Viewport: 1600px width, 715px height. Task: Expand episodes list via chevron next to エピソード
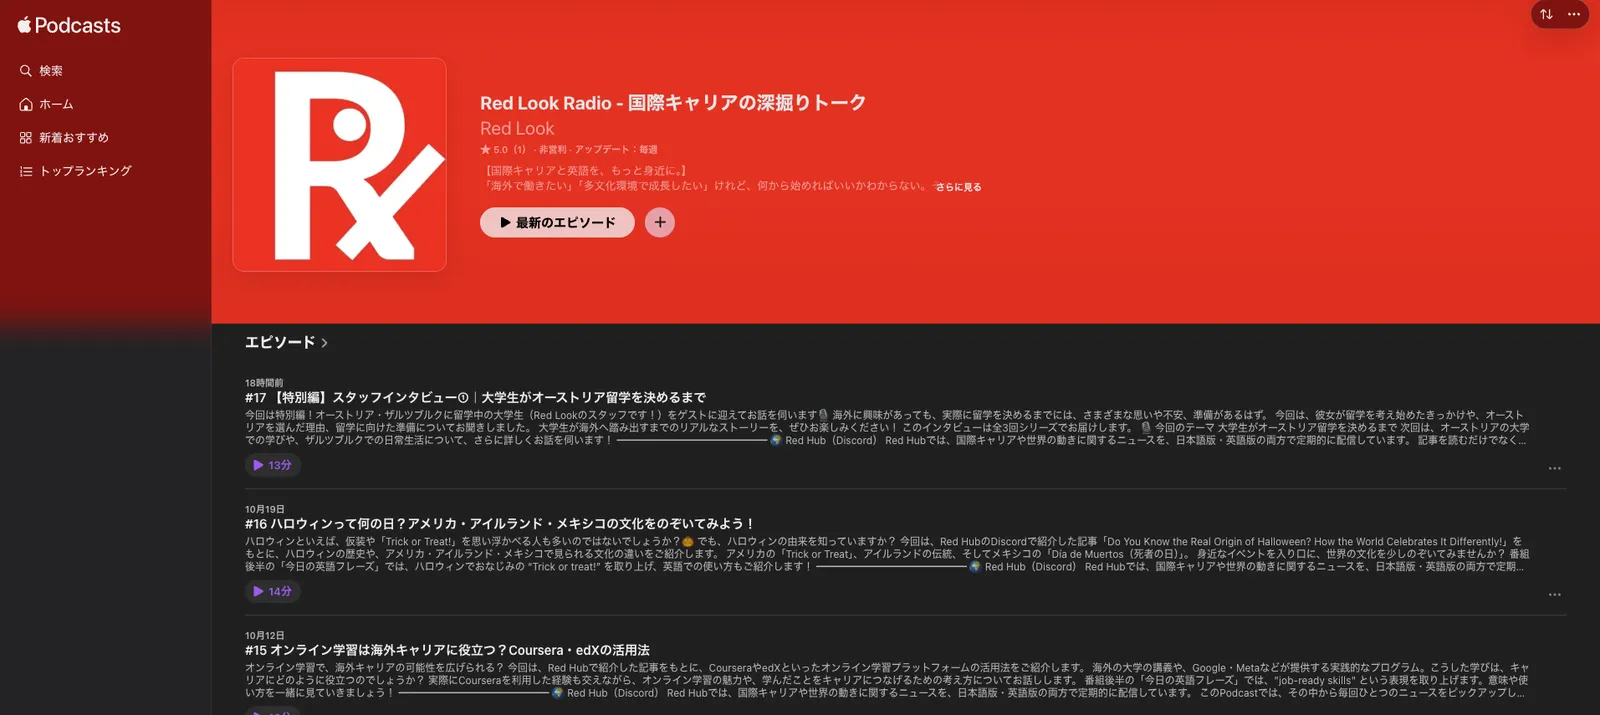pos(324,343)
